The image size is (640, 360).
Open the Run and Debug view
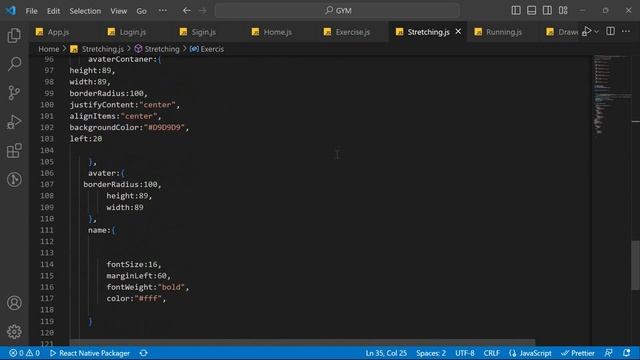click(x=14, y=122)
